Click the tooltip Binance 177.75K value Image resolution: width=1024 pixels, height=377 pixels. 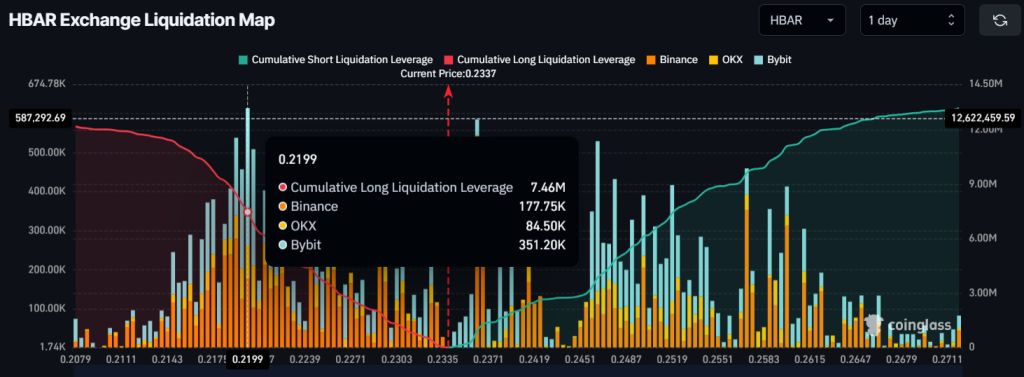tap(542, 207)
